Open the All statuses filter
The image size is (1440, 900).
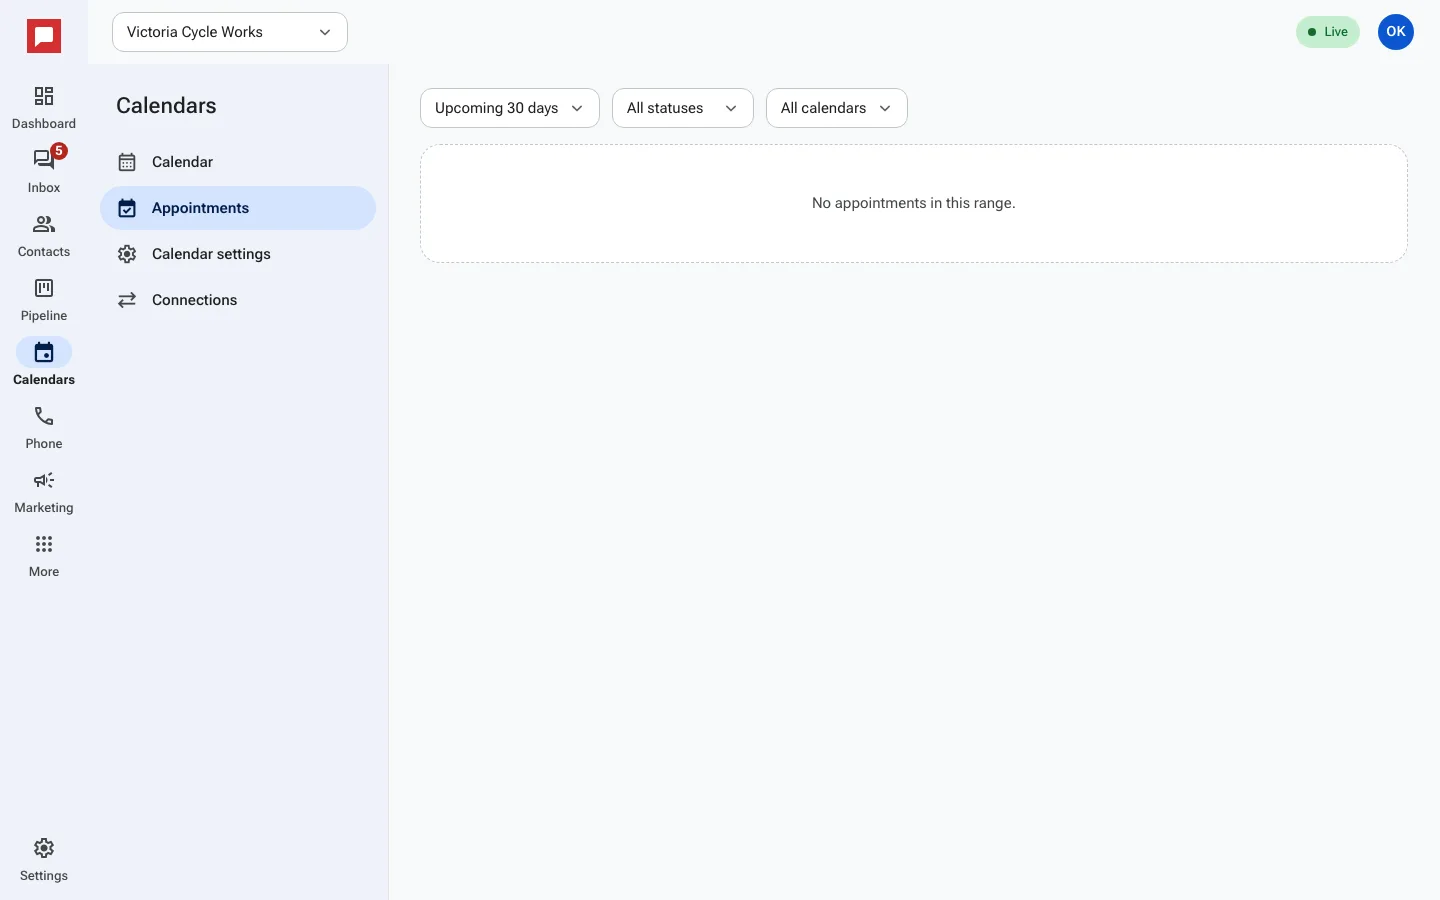pos(683,108)
